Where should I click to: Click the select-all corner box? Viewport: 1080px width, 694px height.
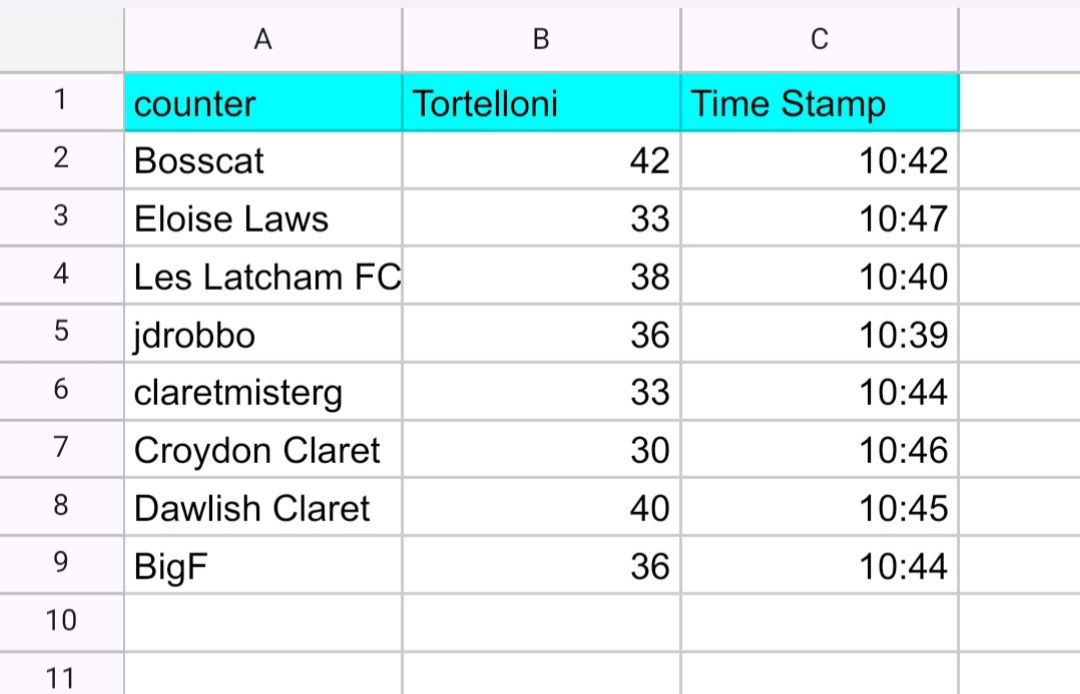pyautogui.click(x=62, y=40)
